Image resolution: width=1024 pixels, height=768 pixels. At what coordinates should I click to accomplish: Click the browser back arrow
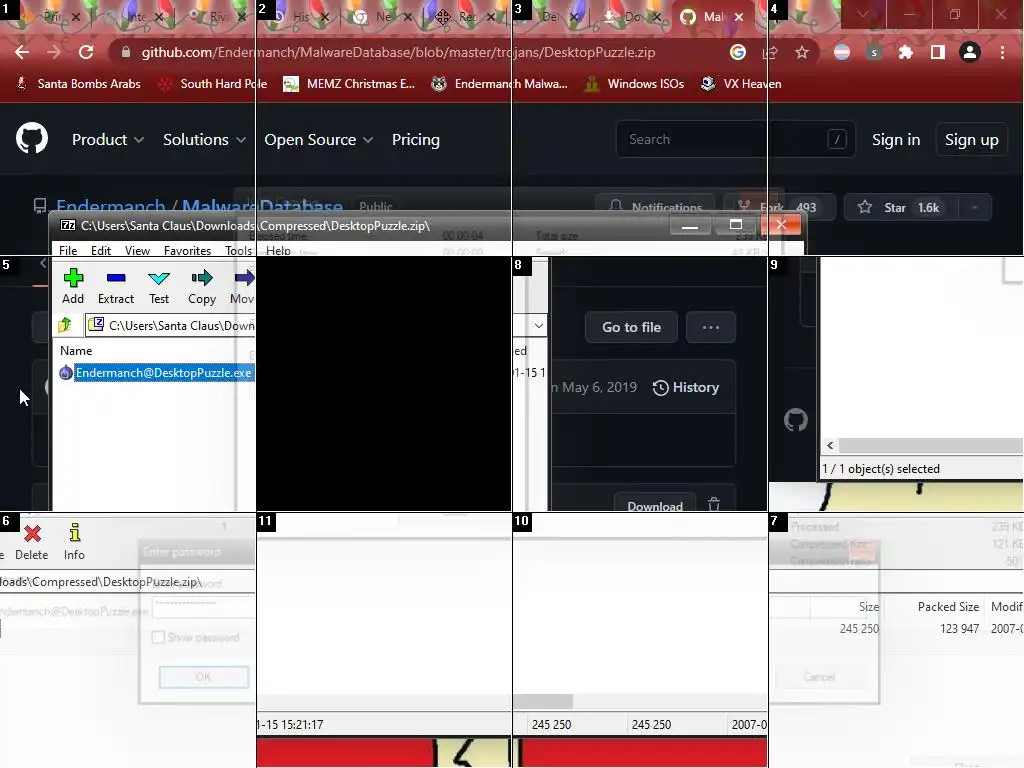click(22, 52)
